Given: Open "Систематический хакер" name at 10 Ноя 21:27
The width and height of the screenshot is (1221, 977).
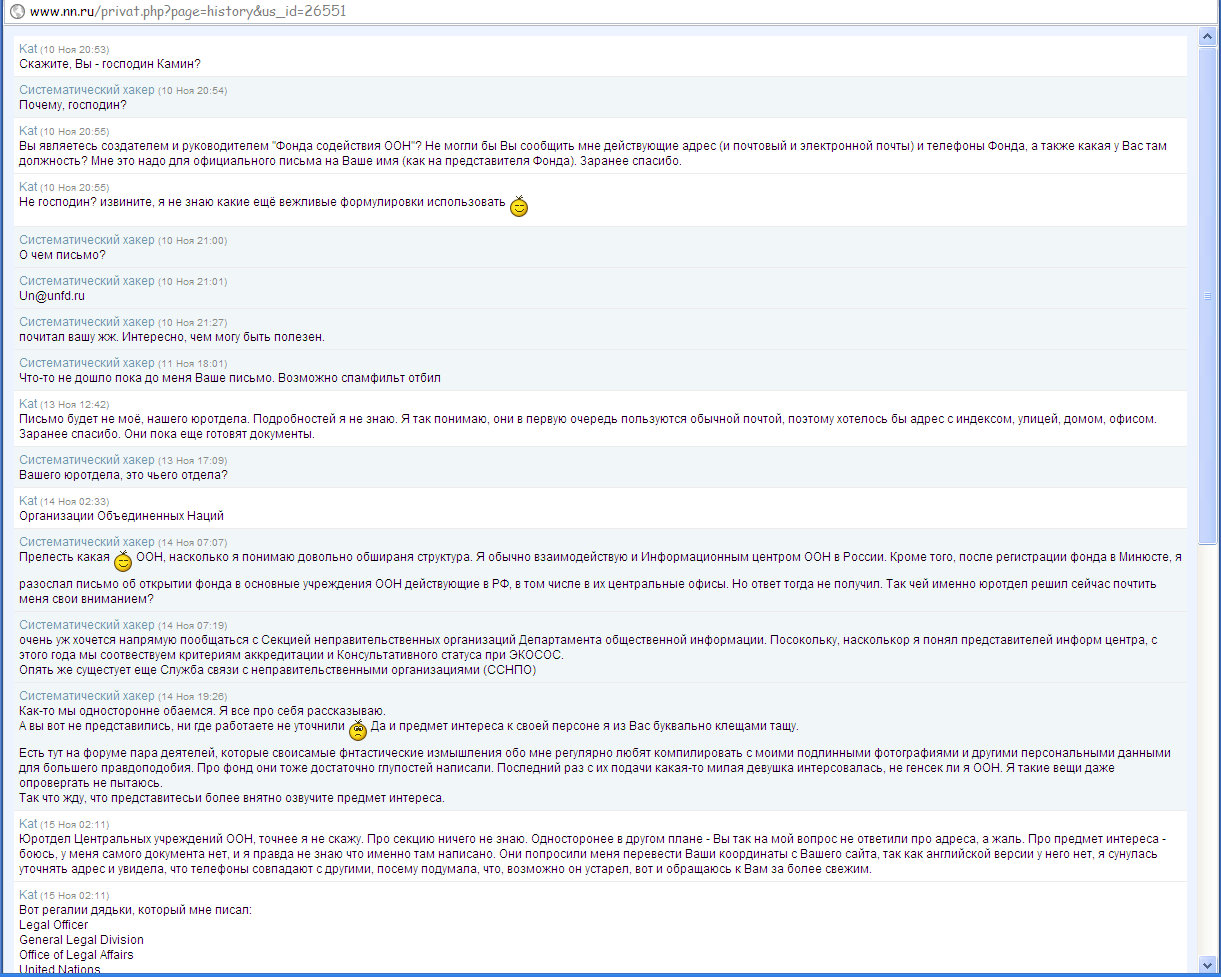Looking at the screenshot, I should pos(87,322).
